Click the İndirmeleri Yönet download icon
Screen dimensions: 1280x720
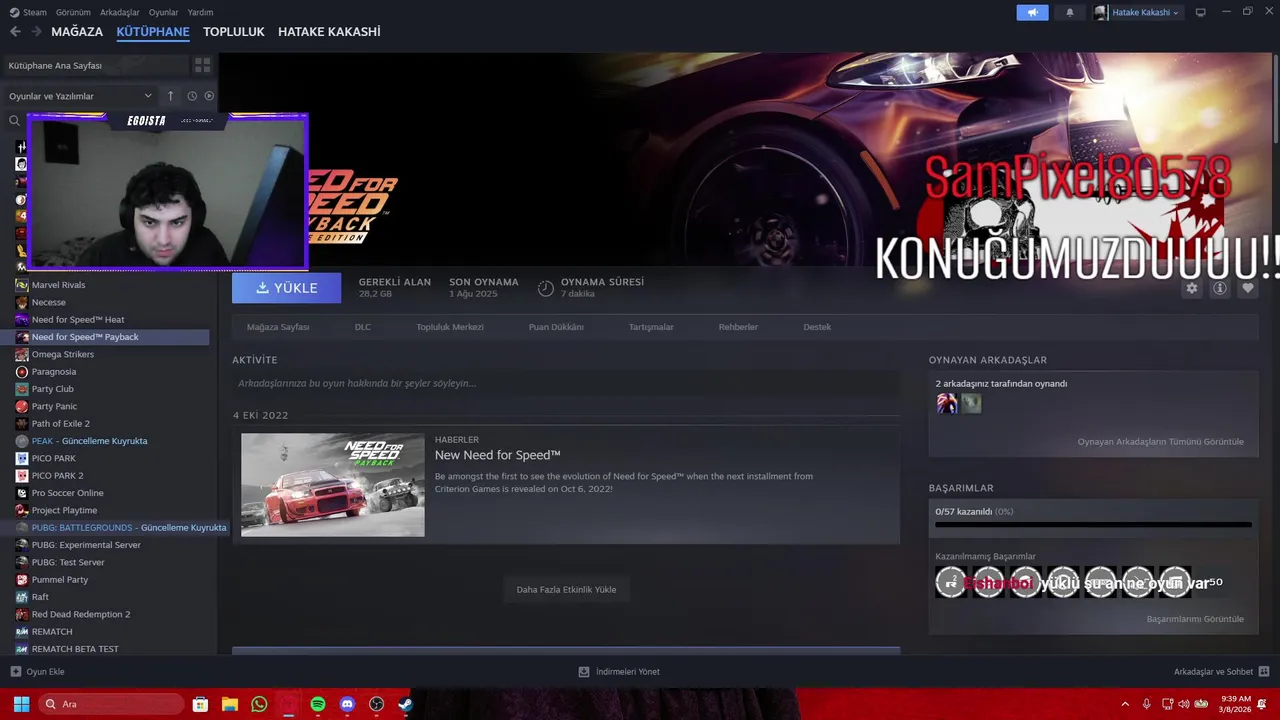click(584, 672)
